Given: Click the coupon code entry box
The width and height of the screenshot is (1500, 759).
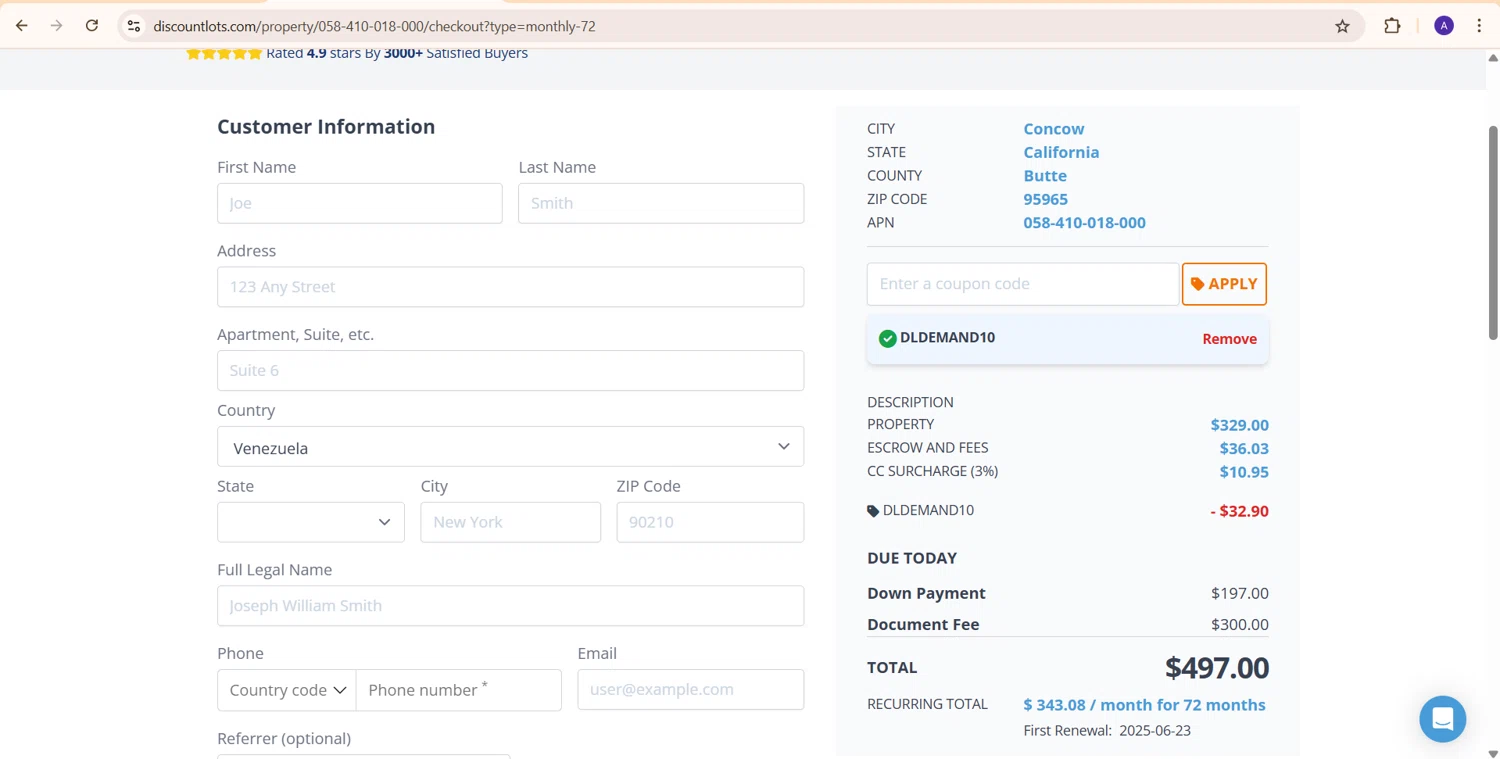Looking at the screenshot, I should tap(1022, 284).
